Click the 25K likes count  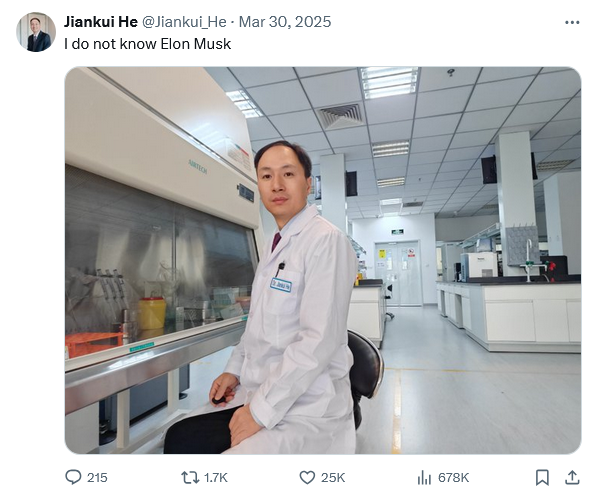point(333,478)
